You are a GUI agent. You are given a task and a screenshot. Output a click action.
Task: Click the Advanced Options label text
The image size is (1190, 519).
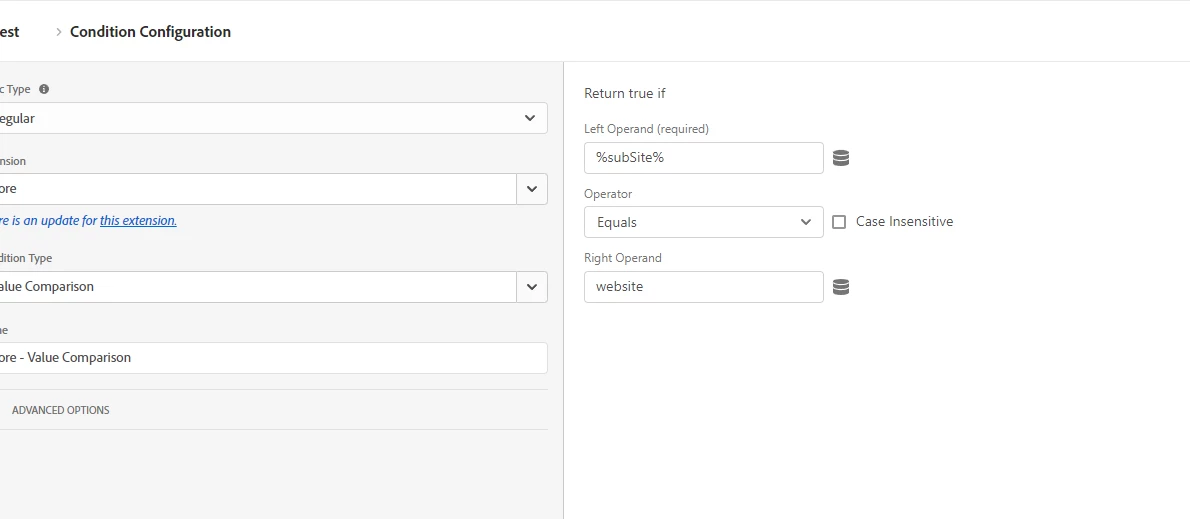tap(61, 410)
